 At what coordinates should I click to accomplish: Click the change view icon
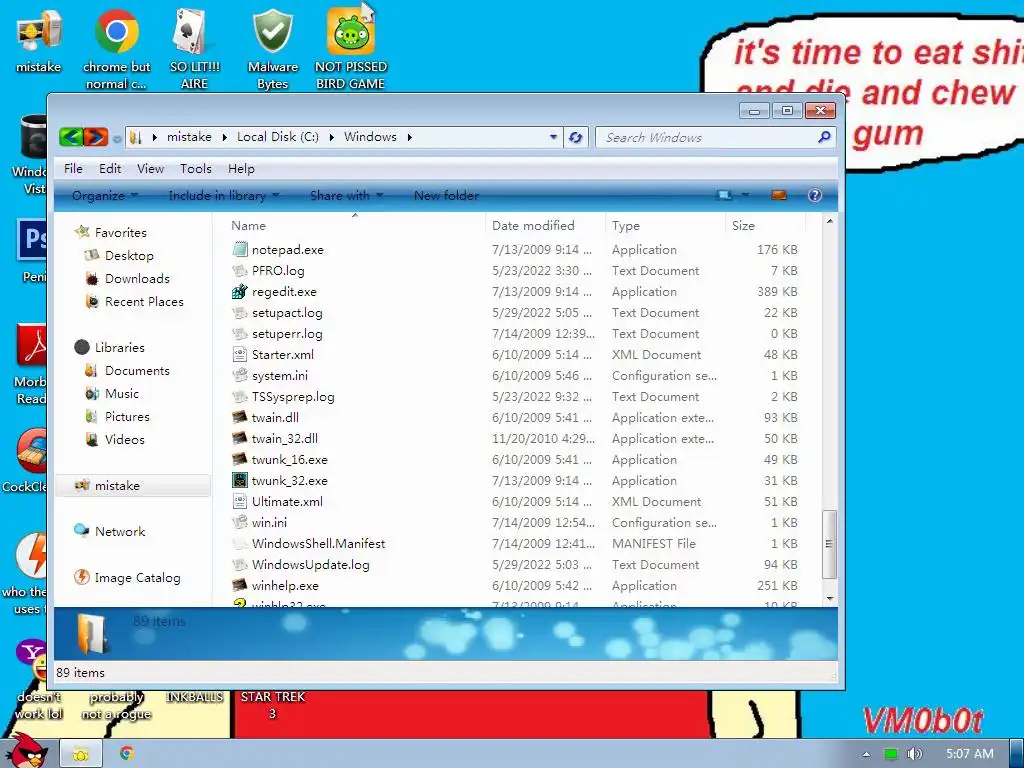click(724, 195)
